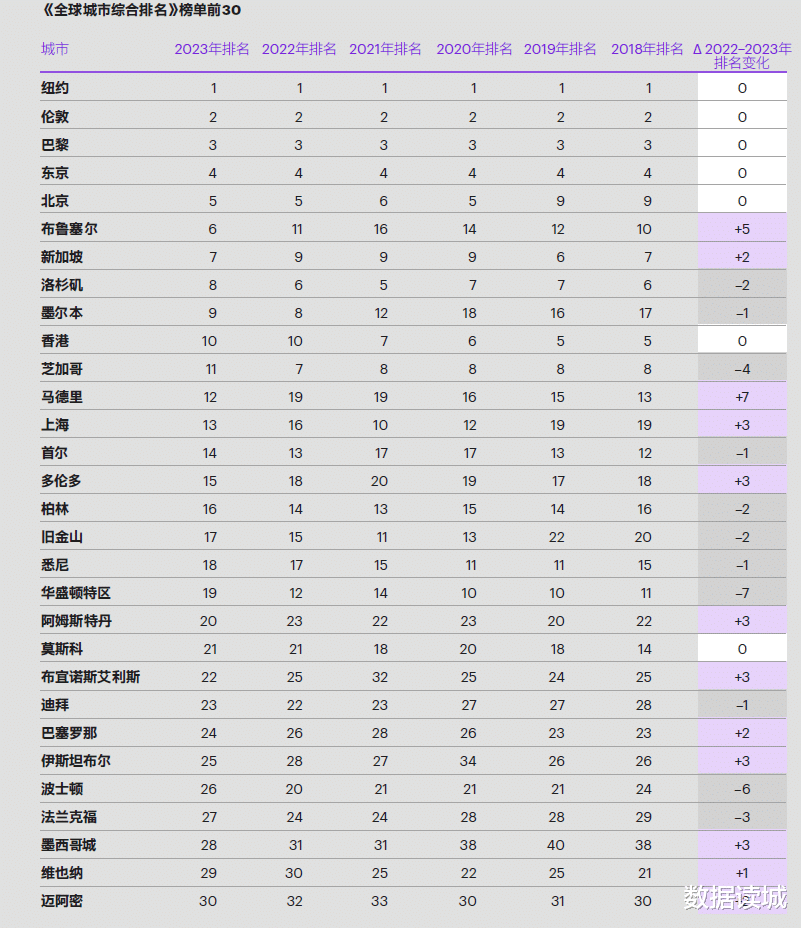Select the city name 迈阿密
This screenshot has height=928, width=801.
[x=62, y=901]
